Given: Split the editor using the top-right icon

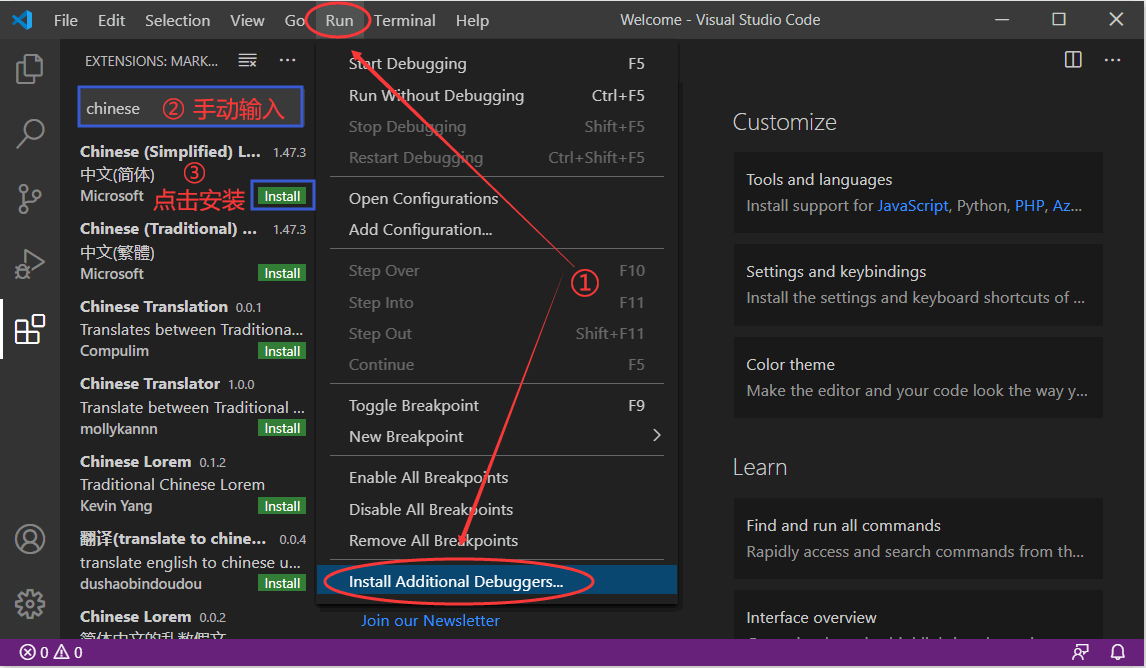Looking at the screenshot, I should pyautogui.click(x=1072, y=60).
